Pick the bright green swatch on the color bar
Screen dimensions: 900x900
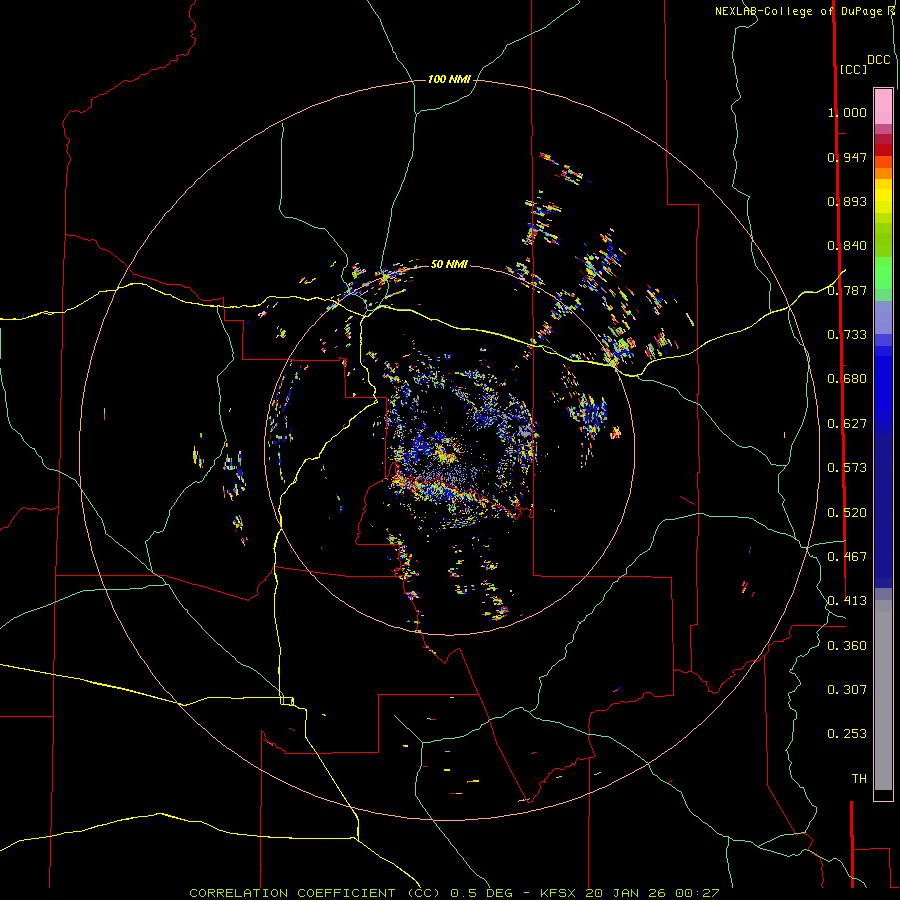click(883, 273)
